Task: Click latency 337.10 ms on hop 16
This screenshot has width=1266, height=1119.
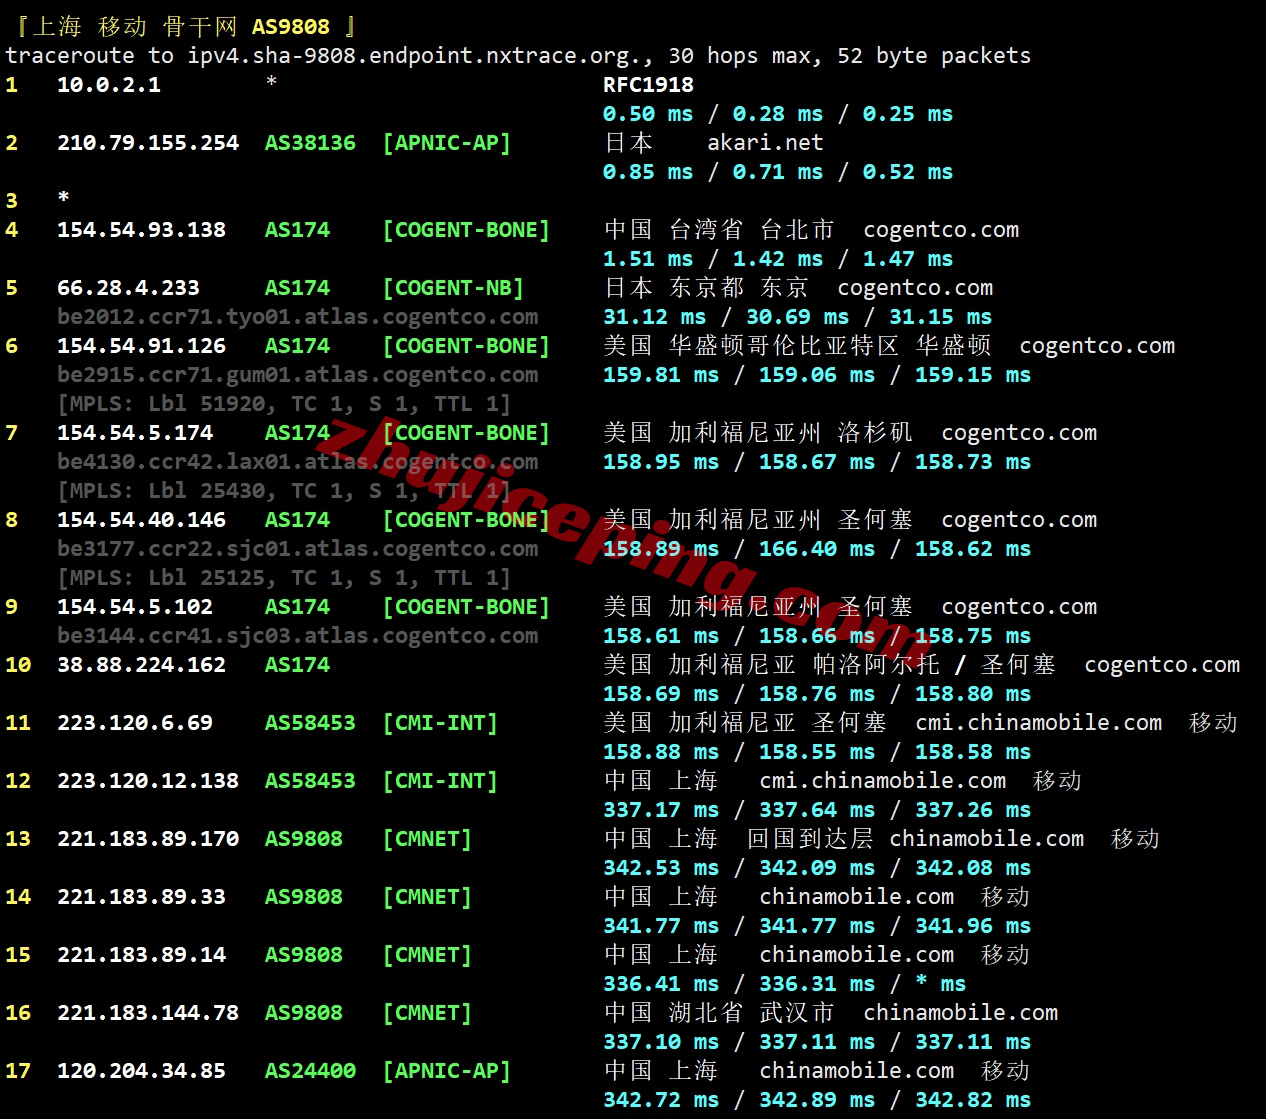Action: pos(661,1042)
